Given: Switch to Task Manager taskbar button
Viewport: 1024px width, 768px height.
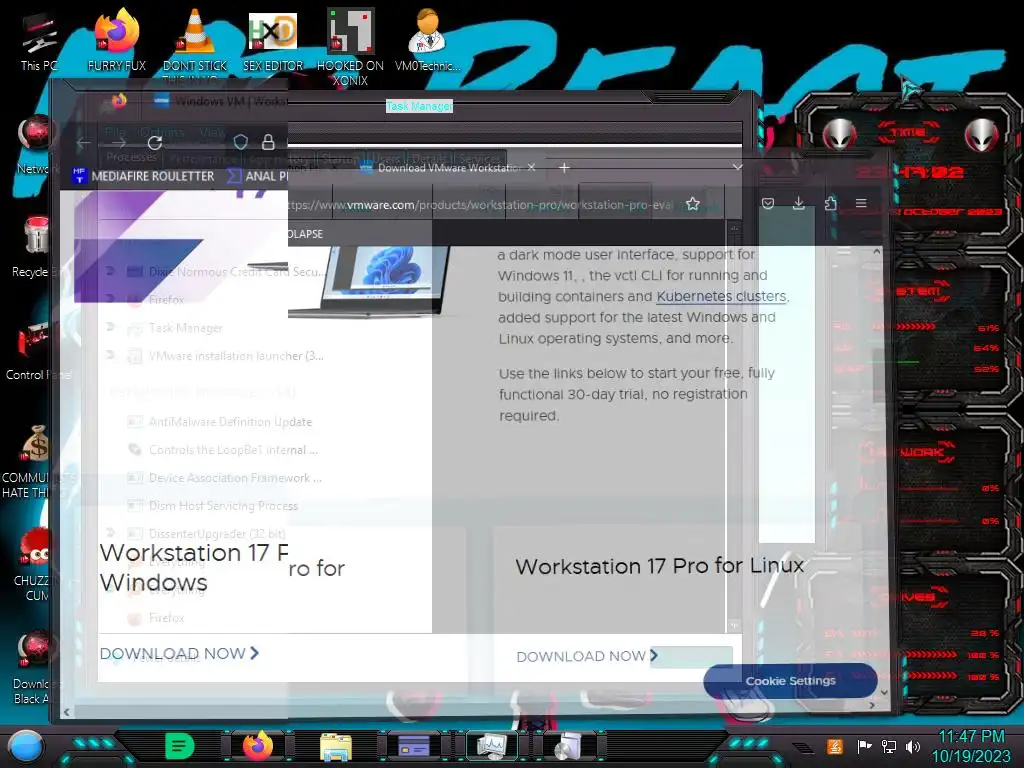Looking at the screenshot, I should coord(492,746).
